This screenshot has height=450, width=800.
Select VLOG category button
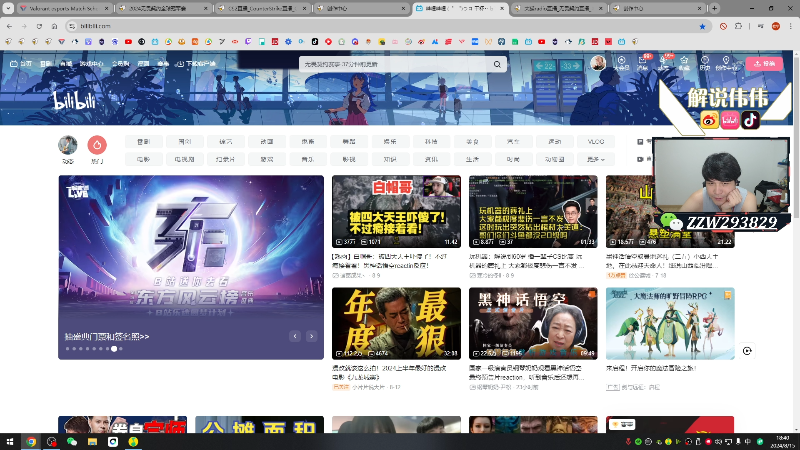595,141
